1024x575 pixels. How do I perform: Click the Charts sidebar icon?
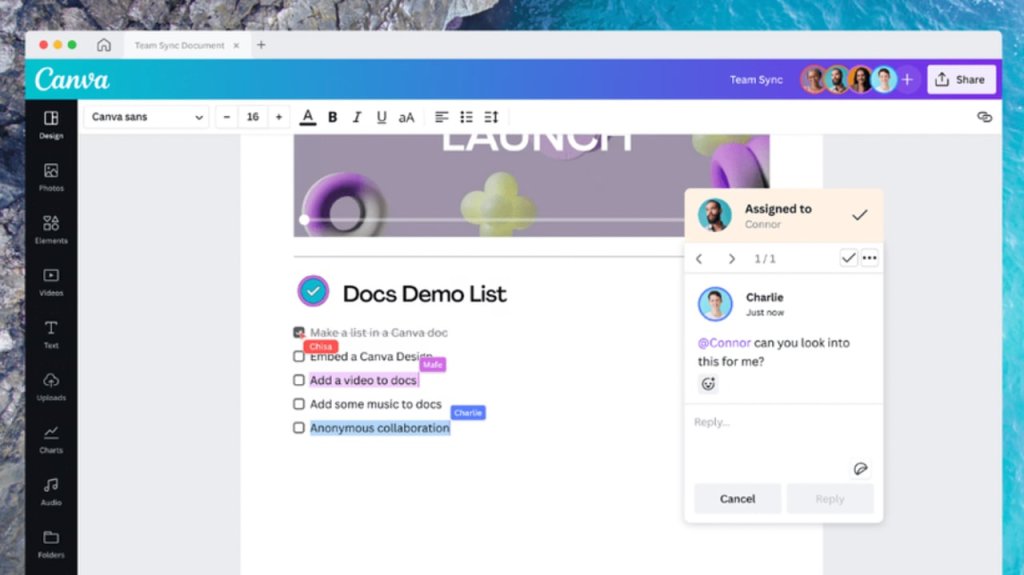coord(51,438)
